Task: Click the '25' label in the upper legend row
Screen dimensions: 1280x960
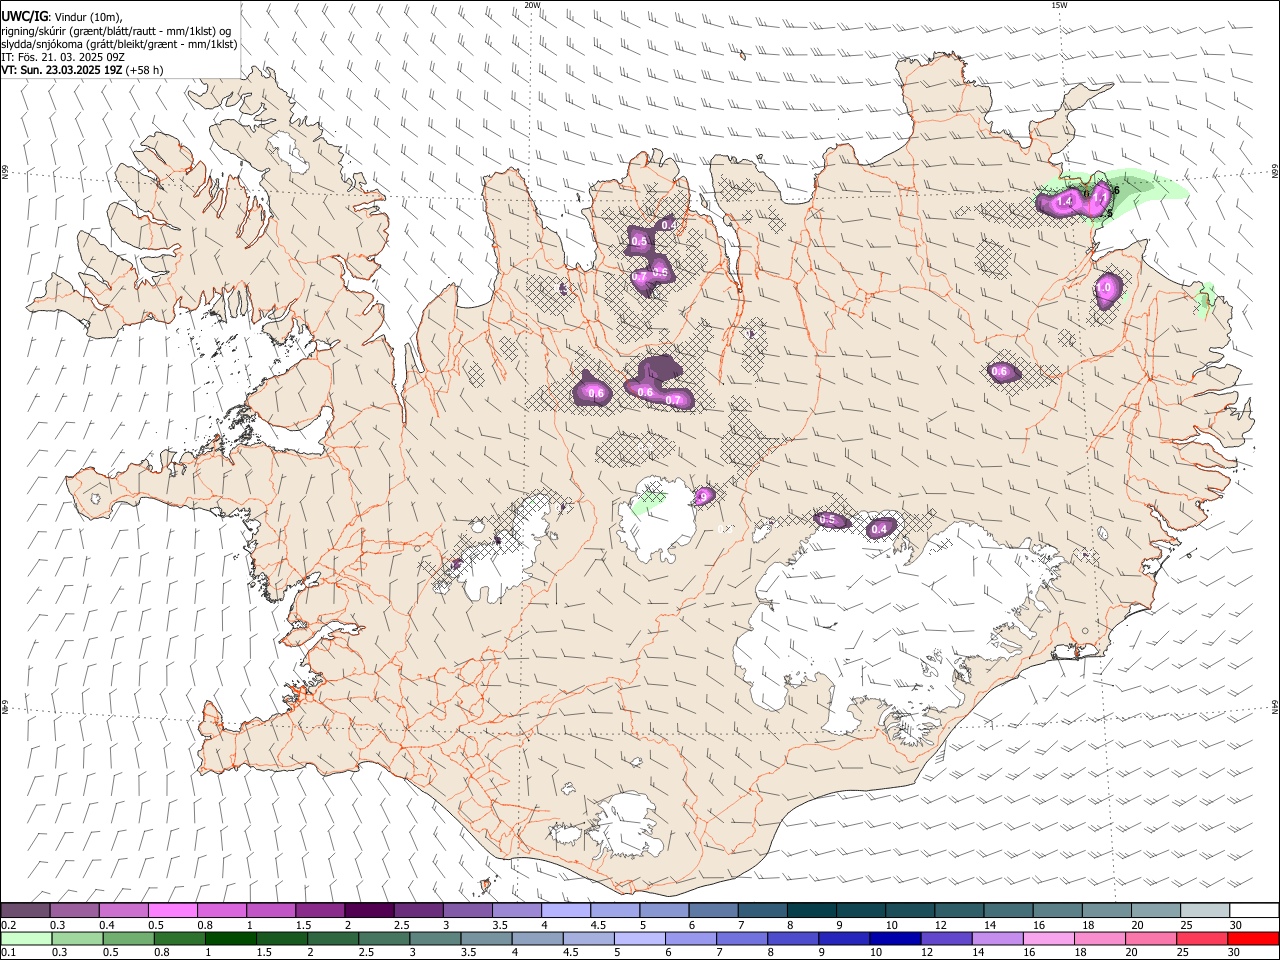Action: (1185, 925)
